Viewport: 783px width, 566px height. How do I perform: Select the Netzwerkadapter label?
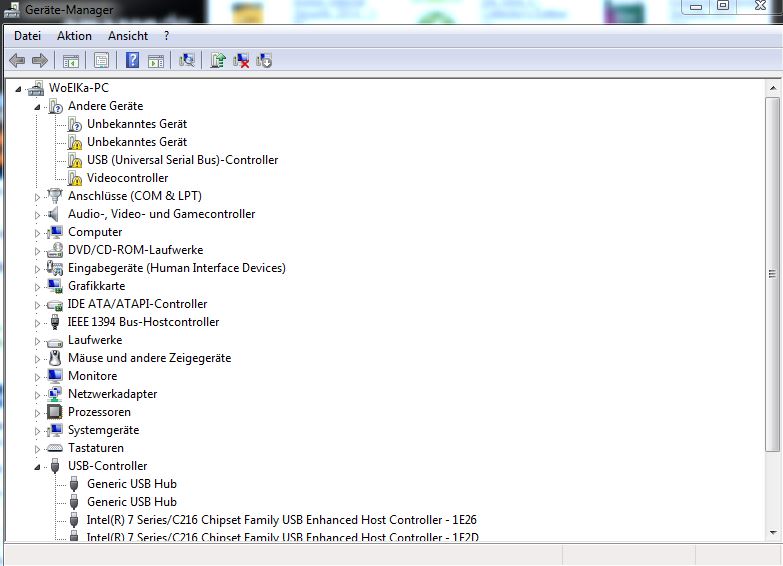pos(112,394)
